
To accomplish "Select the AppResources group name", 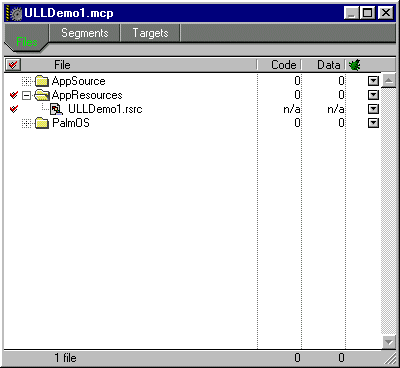I will (87, 95).
